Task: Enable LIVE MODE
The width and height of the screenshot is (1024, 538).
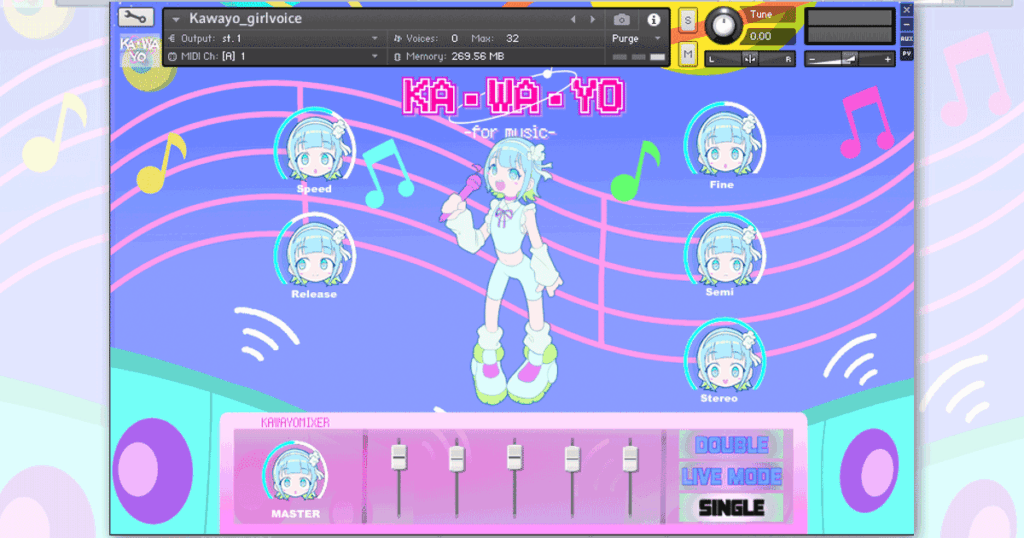Action: coord(731,477)
